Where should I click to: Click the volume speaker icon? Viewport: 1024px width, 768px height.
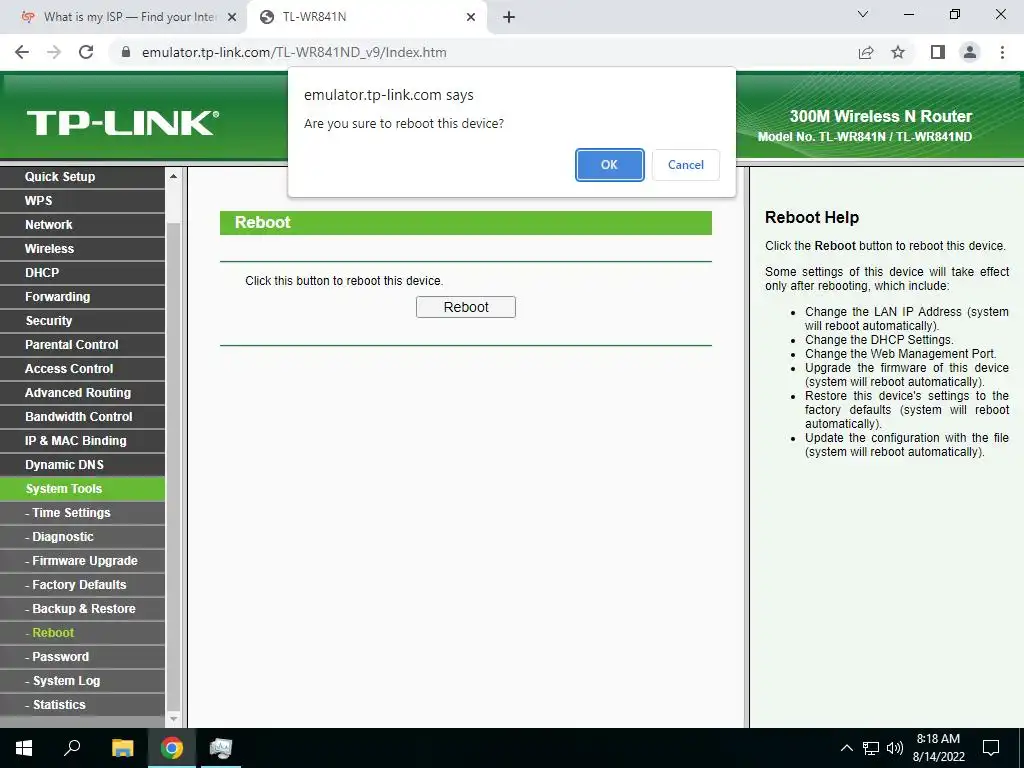[x=895, y=748]
